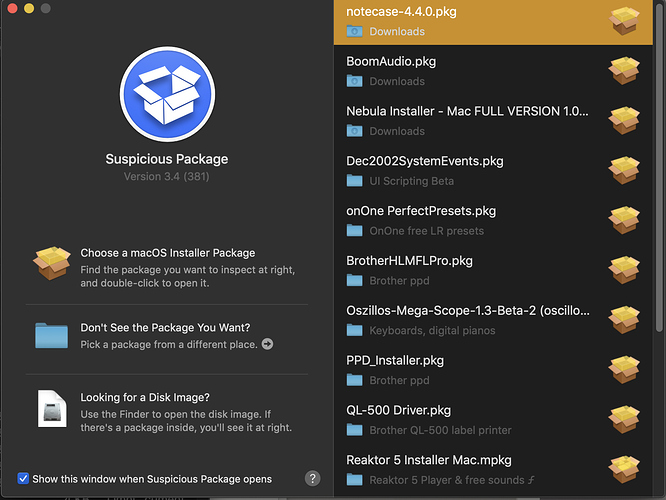
Task: Open help with the question mark button
Action: (x=313, y=478)
